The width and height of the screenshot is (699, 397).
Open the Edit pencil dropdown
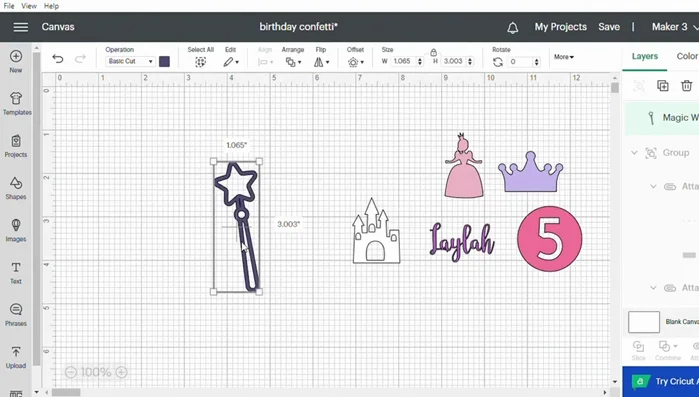coord(231,62)
